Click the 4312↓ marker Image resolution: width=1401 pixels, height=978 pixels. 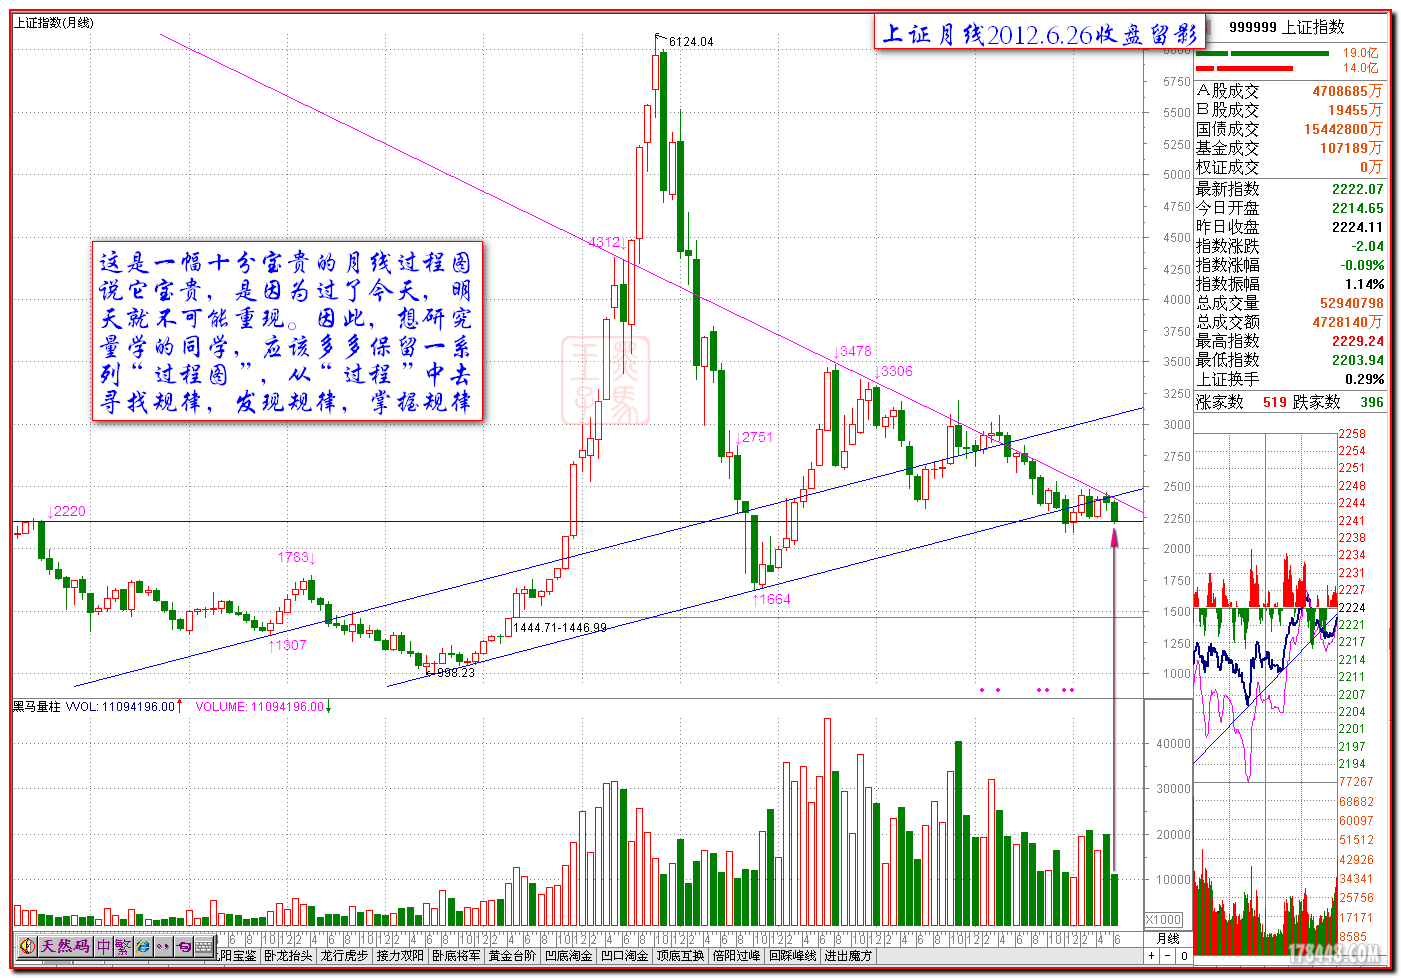click(x=607, y=242)
